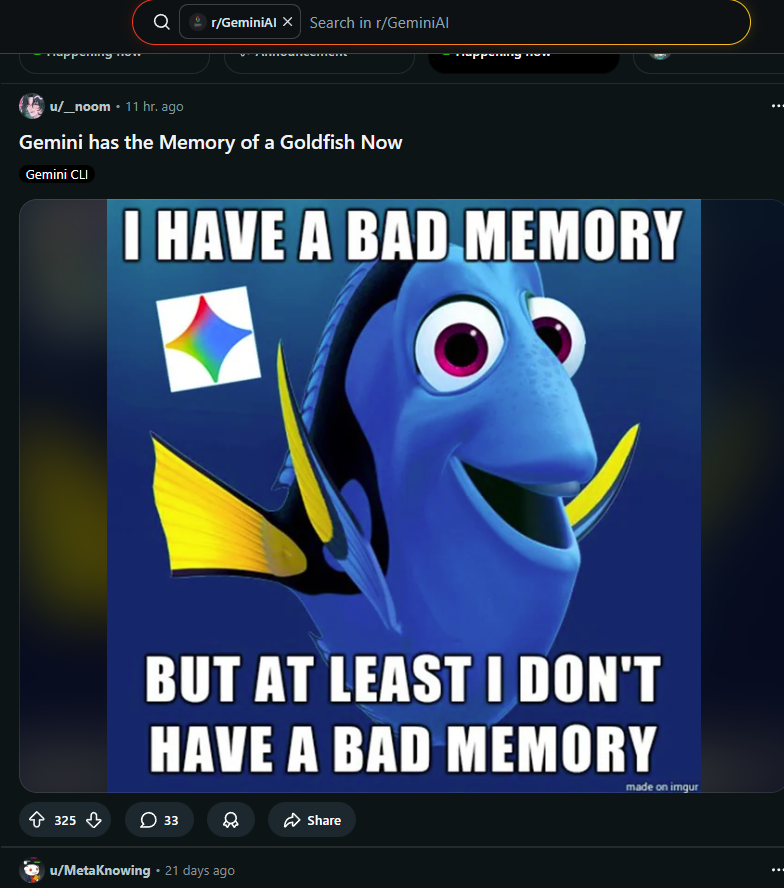Open u/__noom's avatar

point(31,106)
